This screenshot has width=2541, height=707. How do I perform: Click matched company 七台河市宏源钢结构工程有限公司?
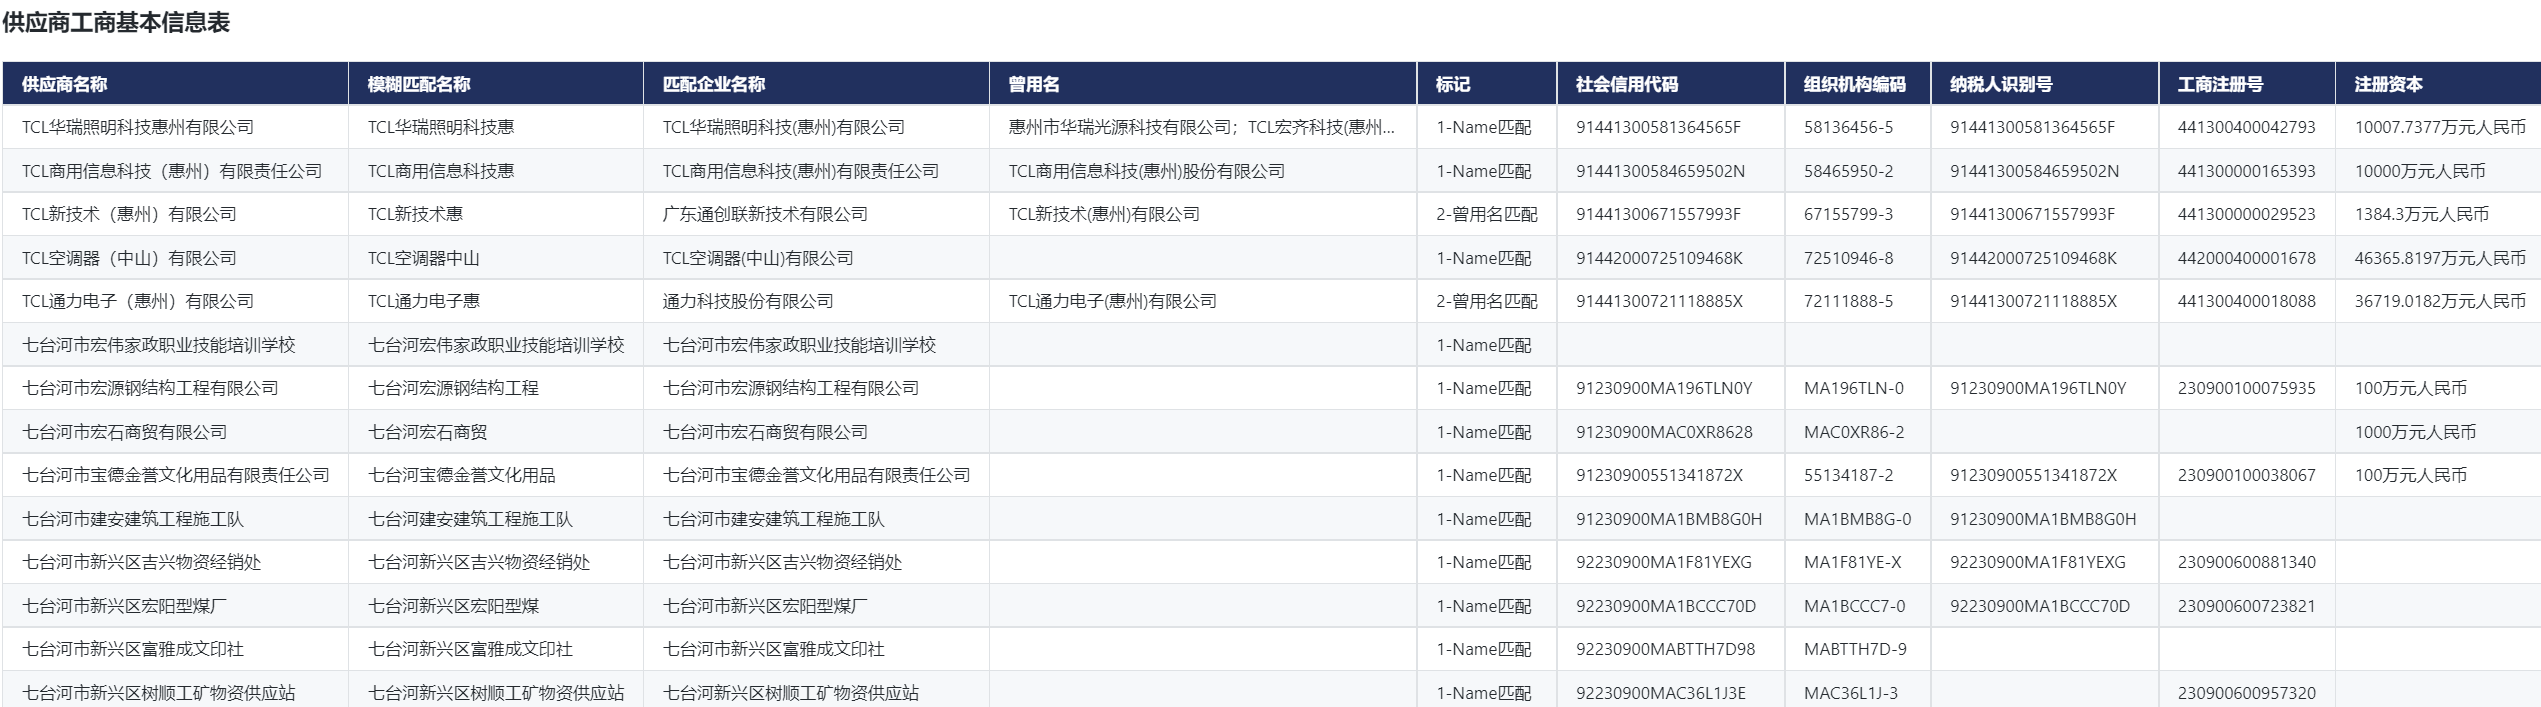coord(791,388)
